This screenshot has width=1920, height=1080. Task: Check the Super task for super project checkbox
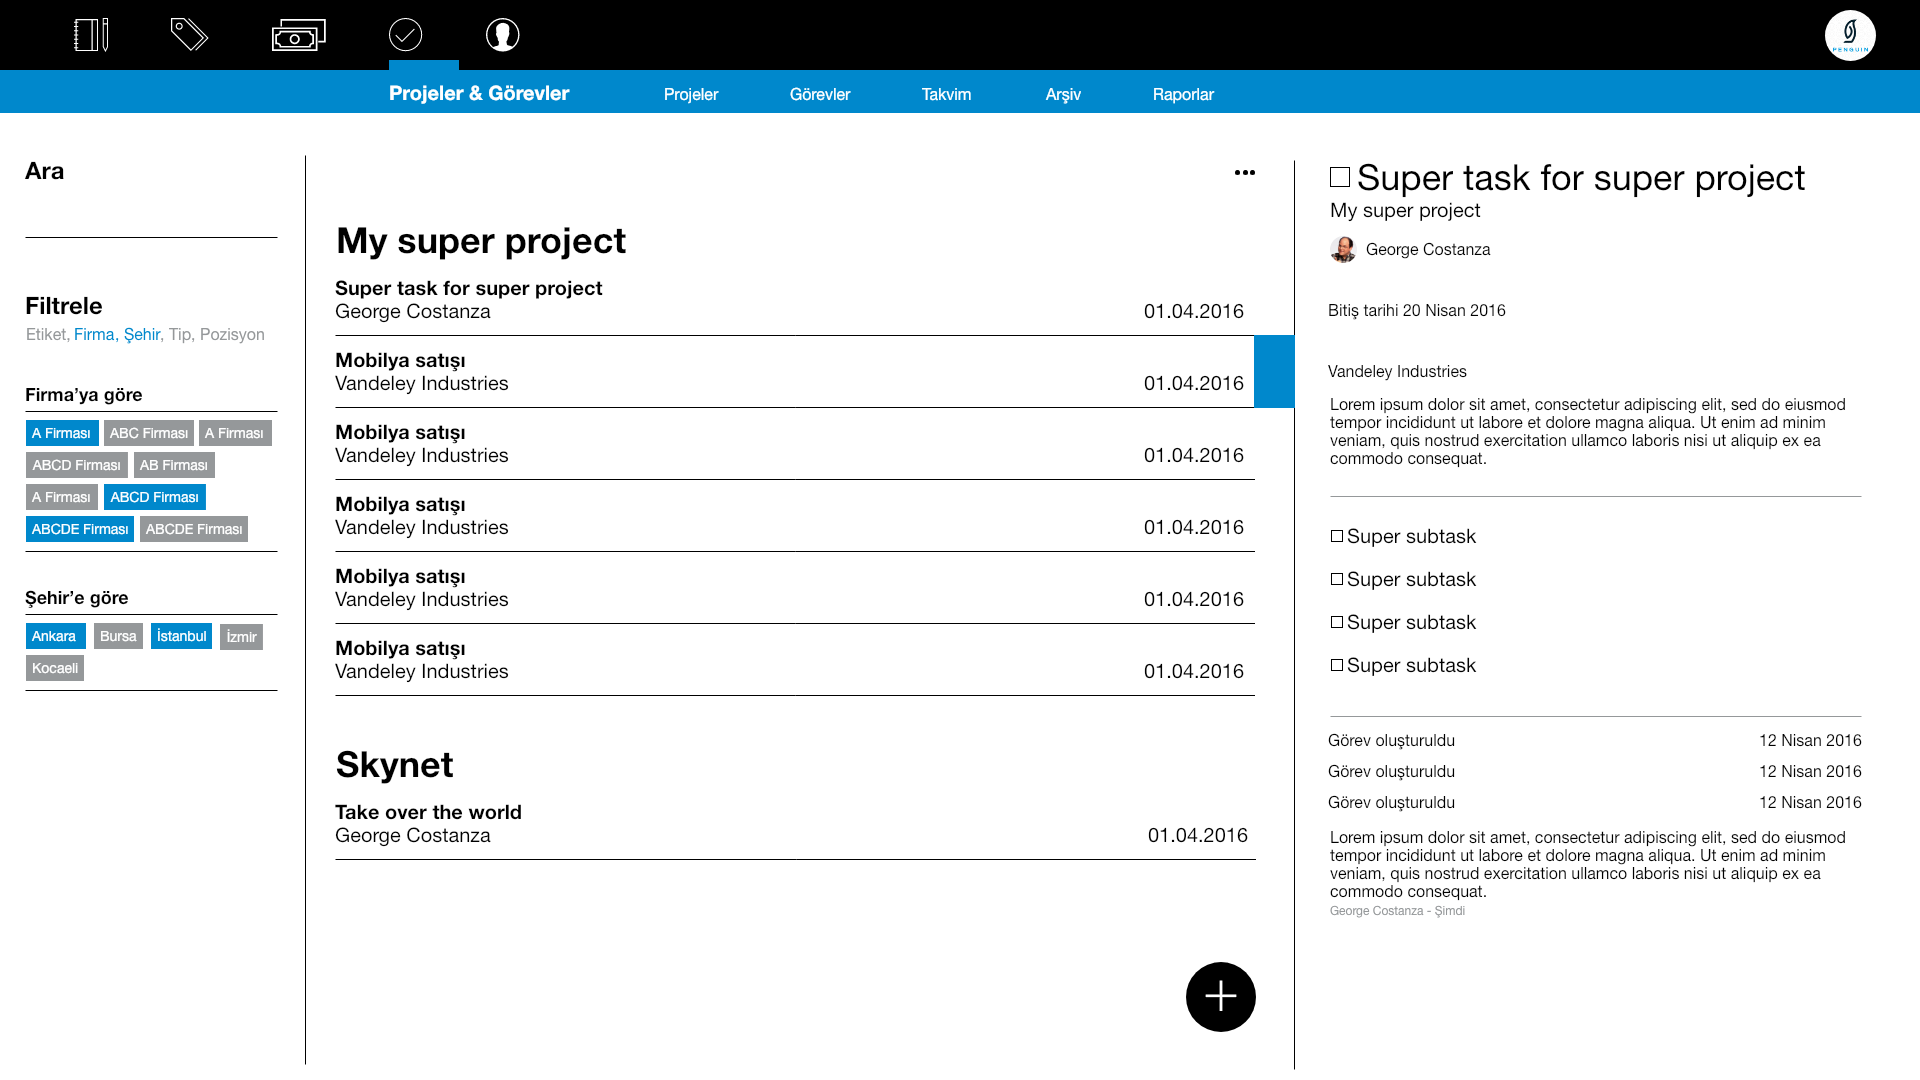point(1340,178)
